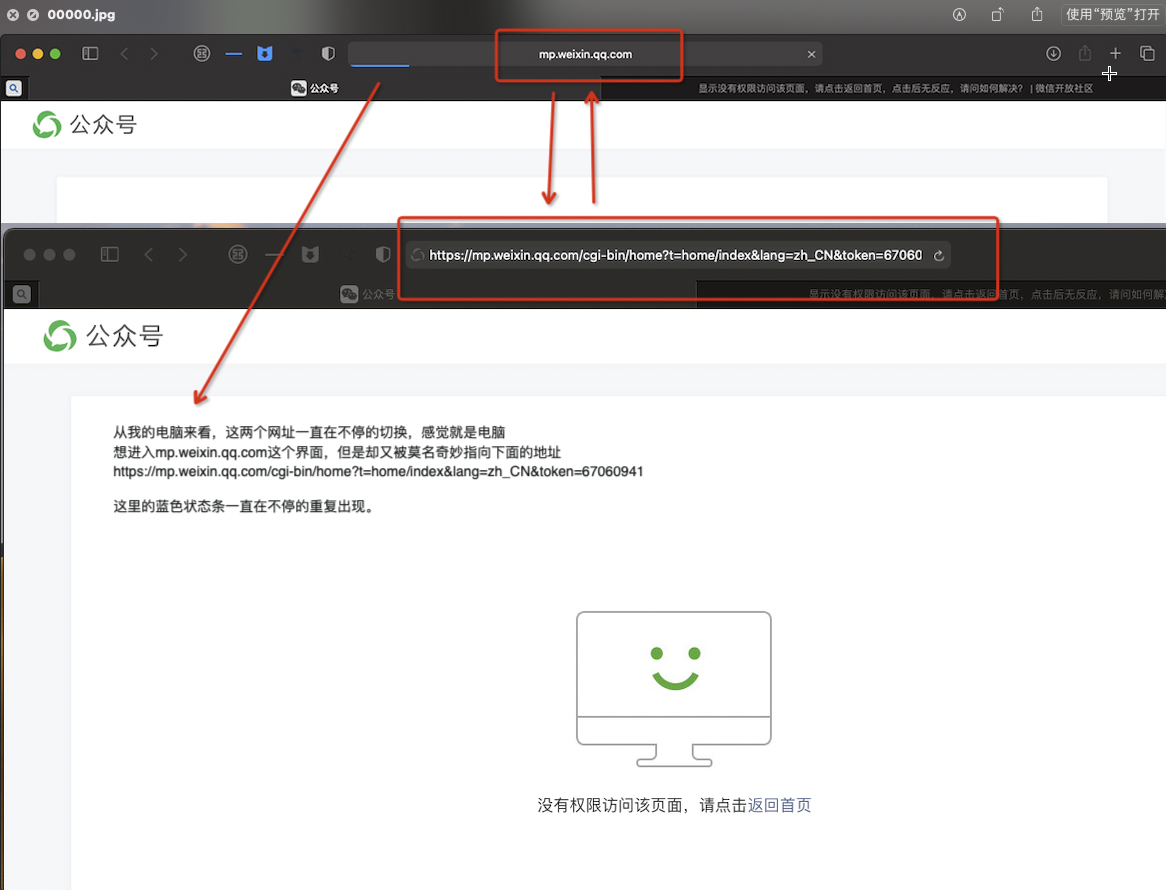Click the https://mp.weixin.qq.com/cgi-bin URL field

click(x=678, y=255)
